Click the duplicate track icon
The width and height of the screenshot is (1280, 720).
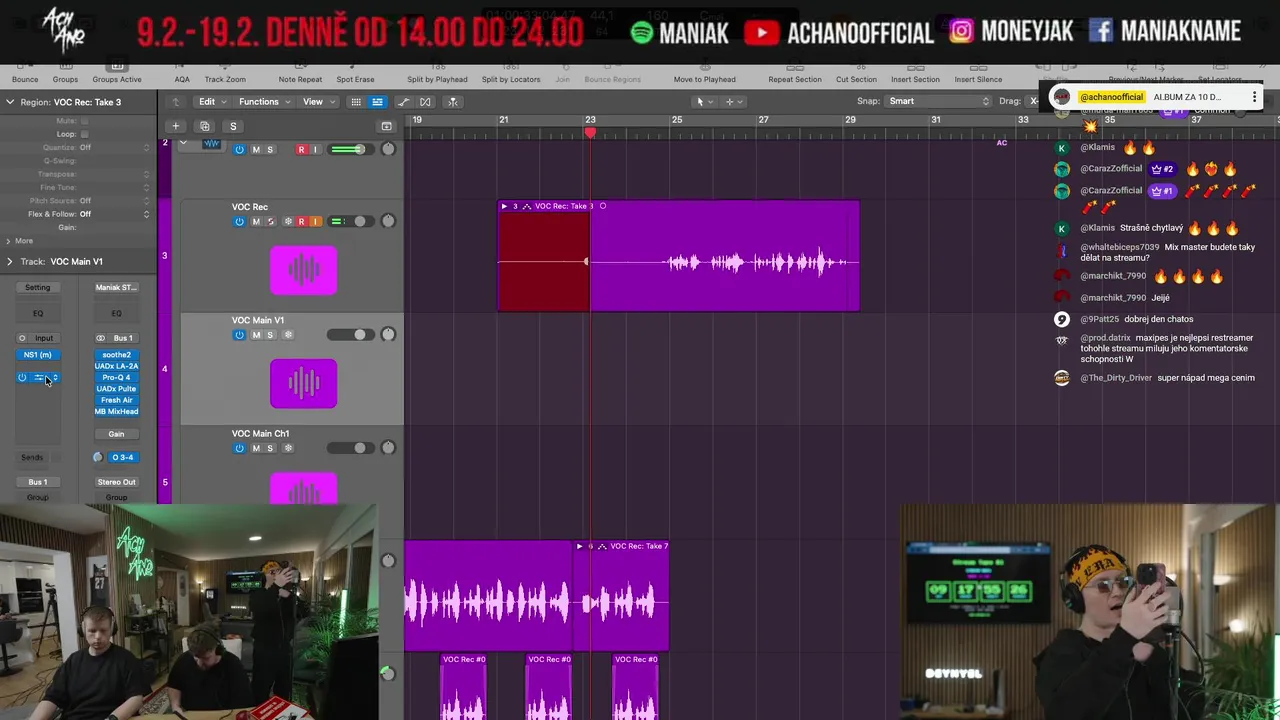[204, 126]
